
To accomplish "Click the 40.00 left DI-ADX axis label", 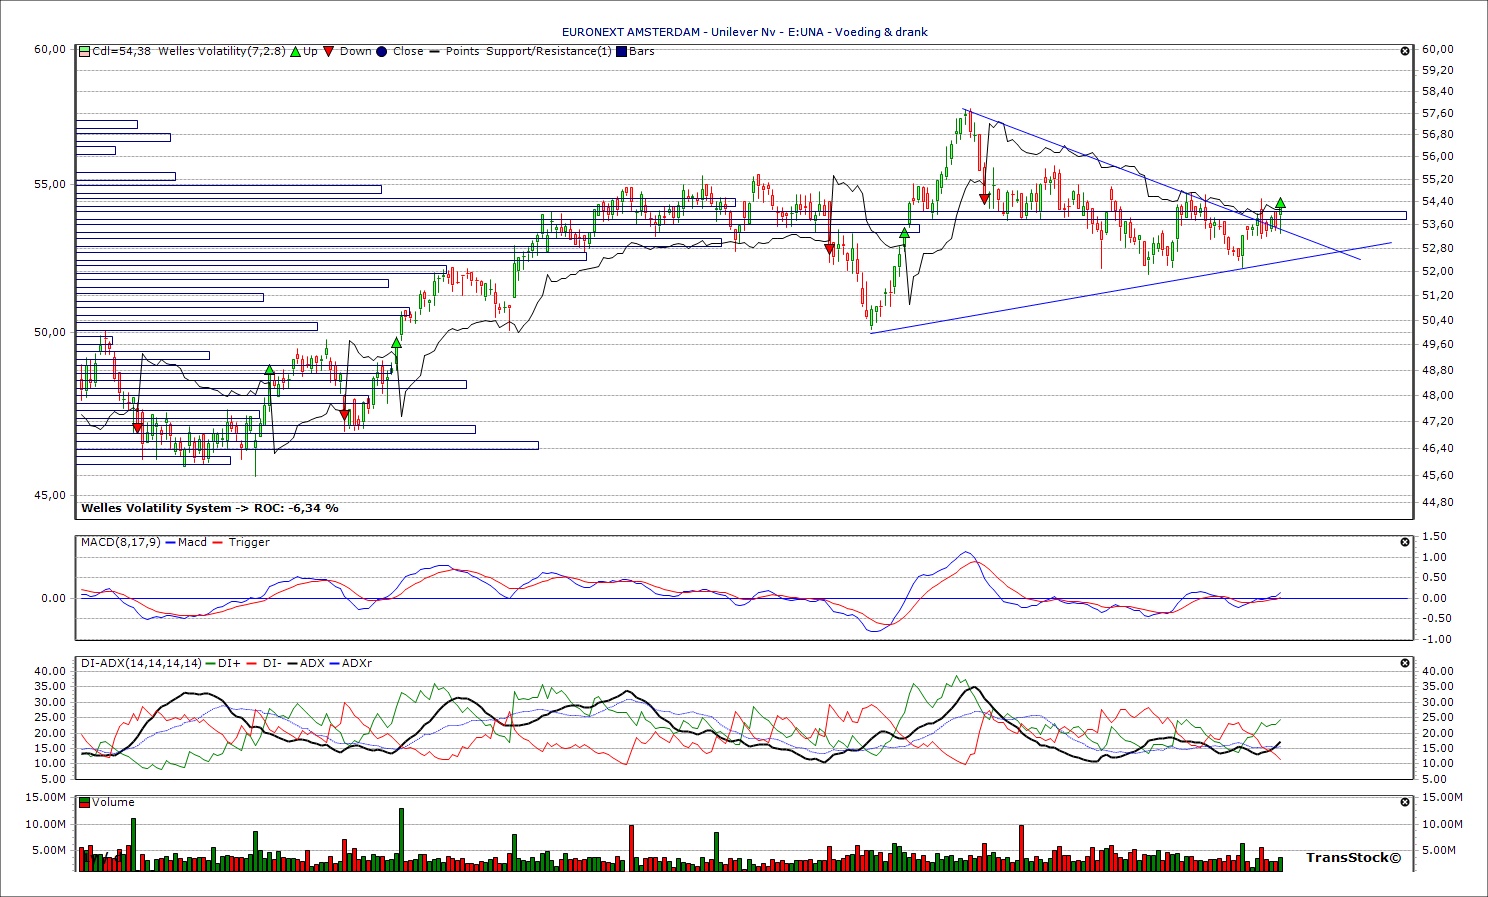I will [50, 671].
